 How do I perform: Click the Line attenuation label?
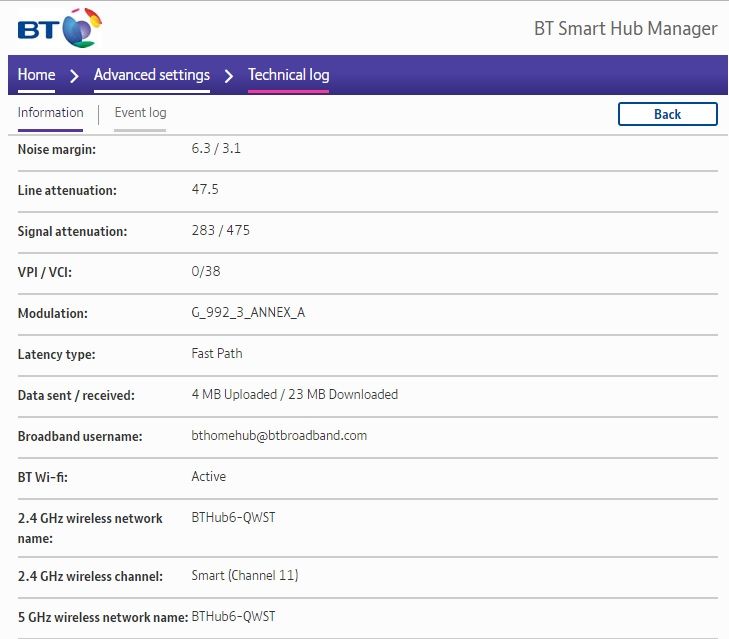[67, 190]
